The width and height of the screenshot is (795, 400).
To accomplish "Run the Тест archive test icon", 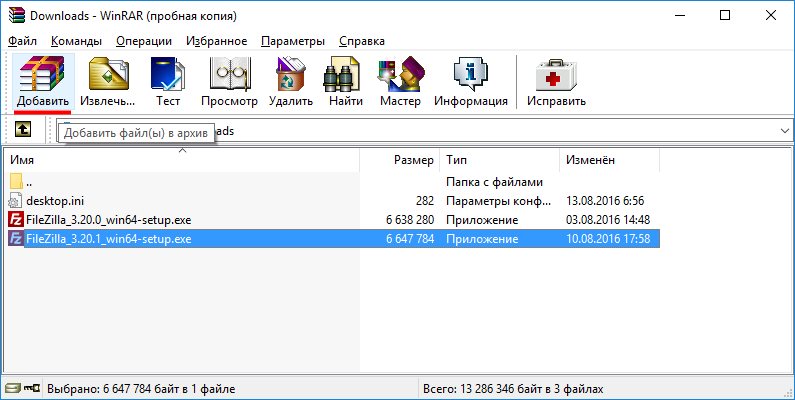I will coord(168,74).
